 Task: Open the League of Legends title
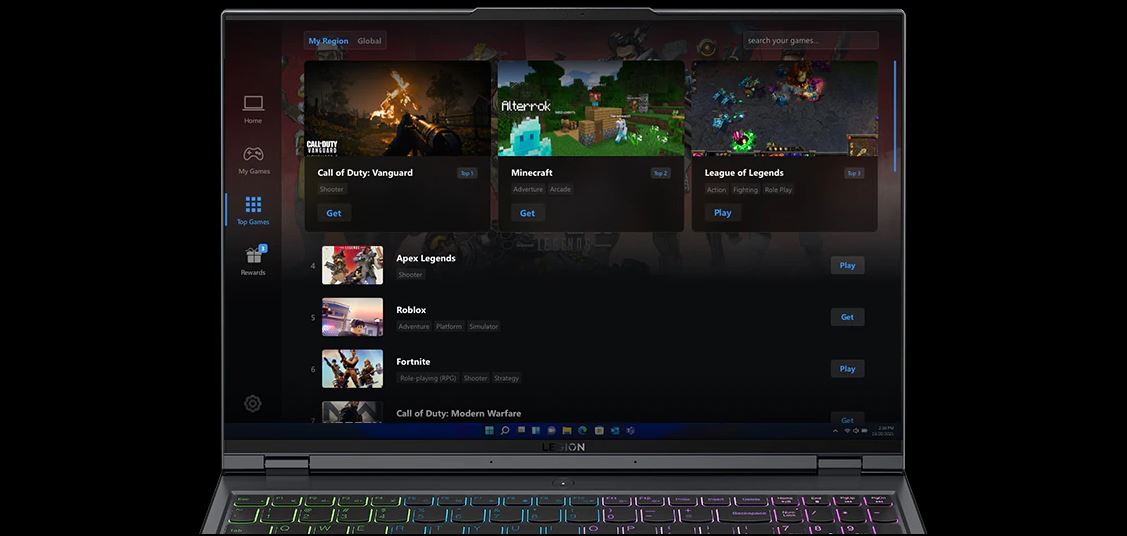pos(744,172)
